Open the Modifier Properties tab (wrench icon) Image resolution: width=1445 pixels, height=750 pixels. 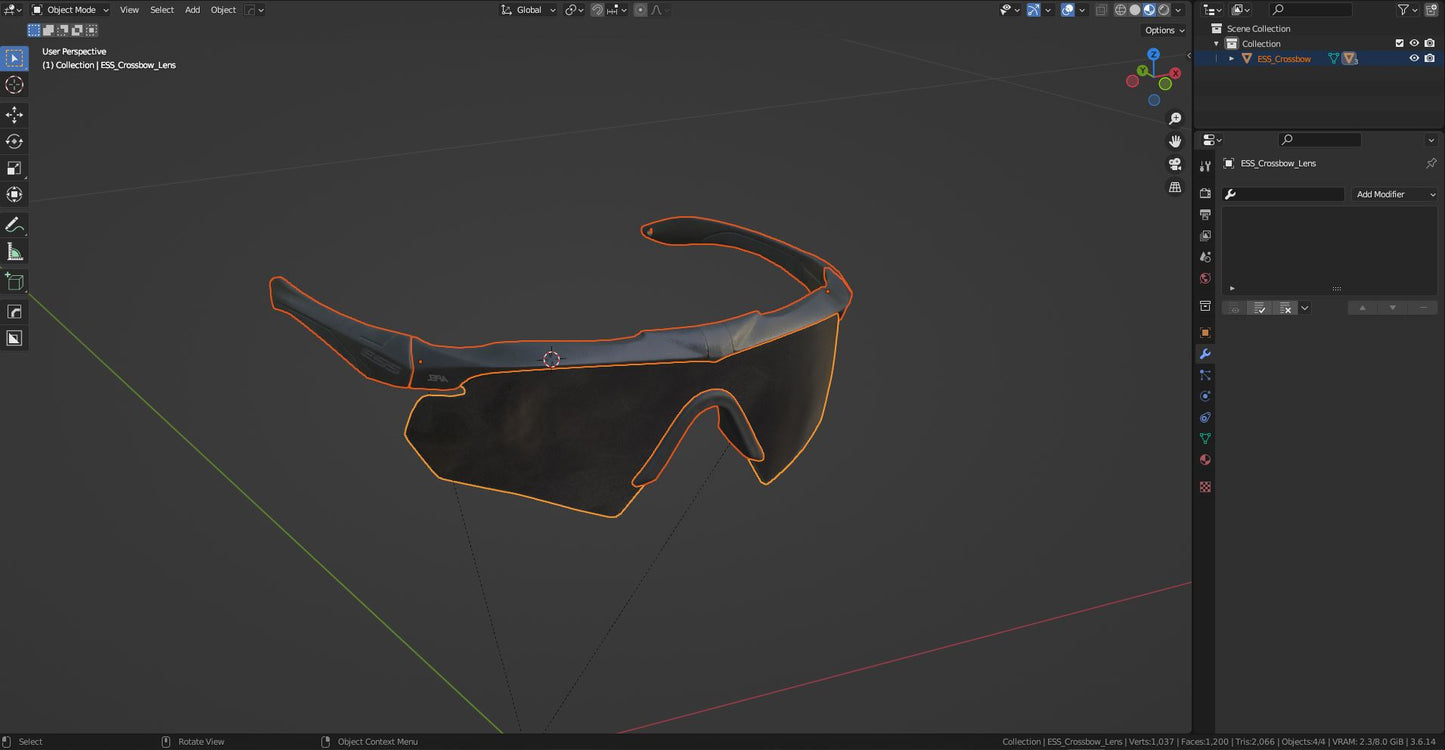point(1205,353)
